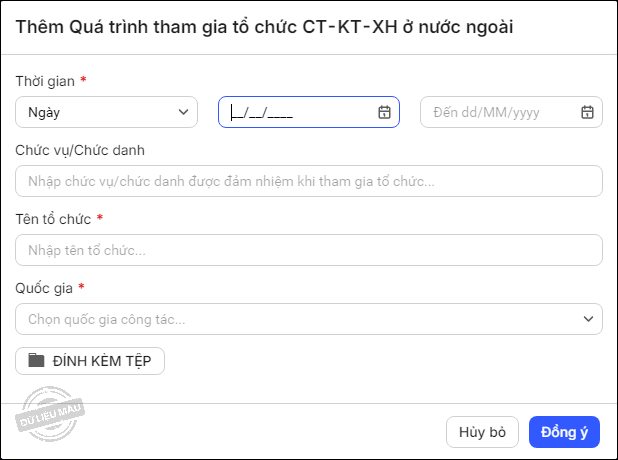Click the Chức vụ/Chức danh text box

(309, 181)
